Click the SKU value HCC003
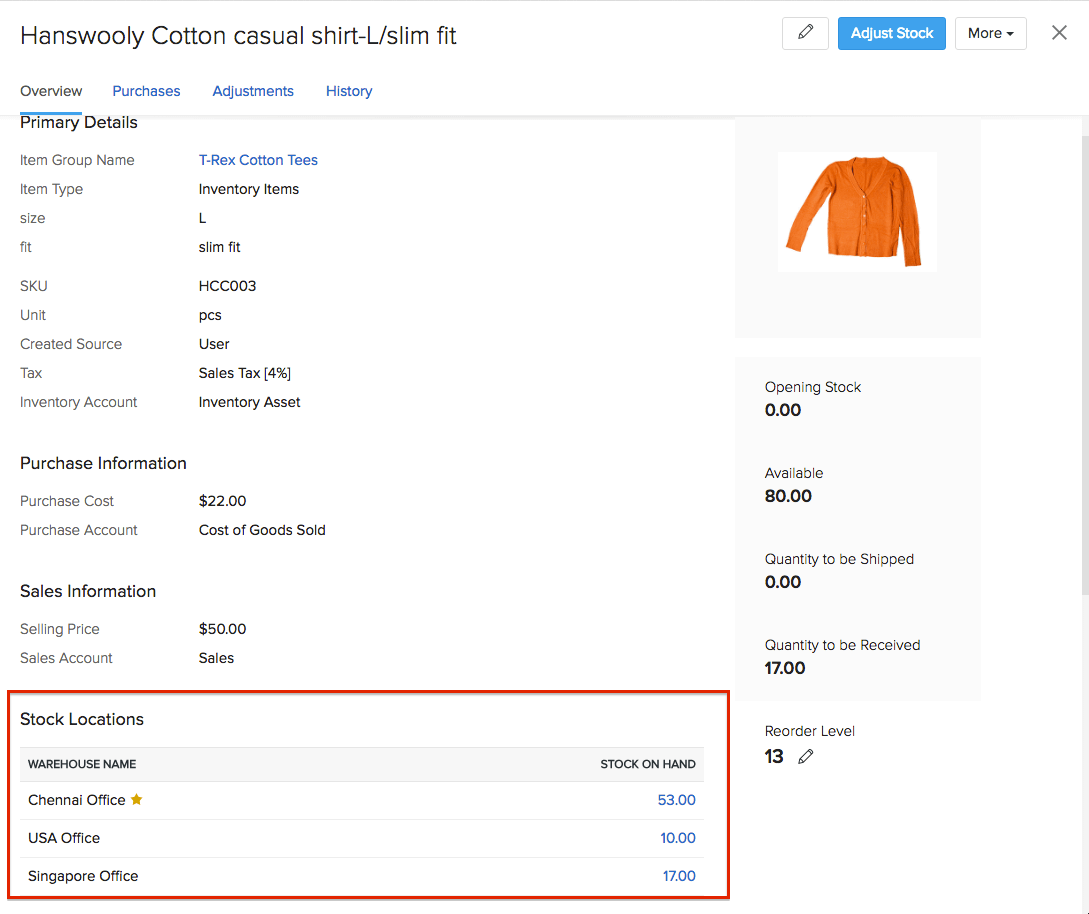Image resolution: width=1089 pixels, height=914 pixels. coord(227,286)
